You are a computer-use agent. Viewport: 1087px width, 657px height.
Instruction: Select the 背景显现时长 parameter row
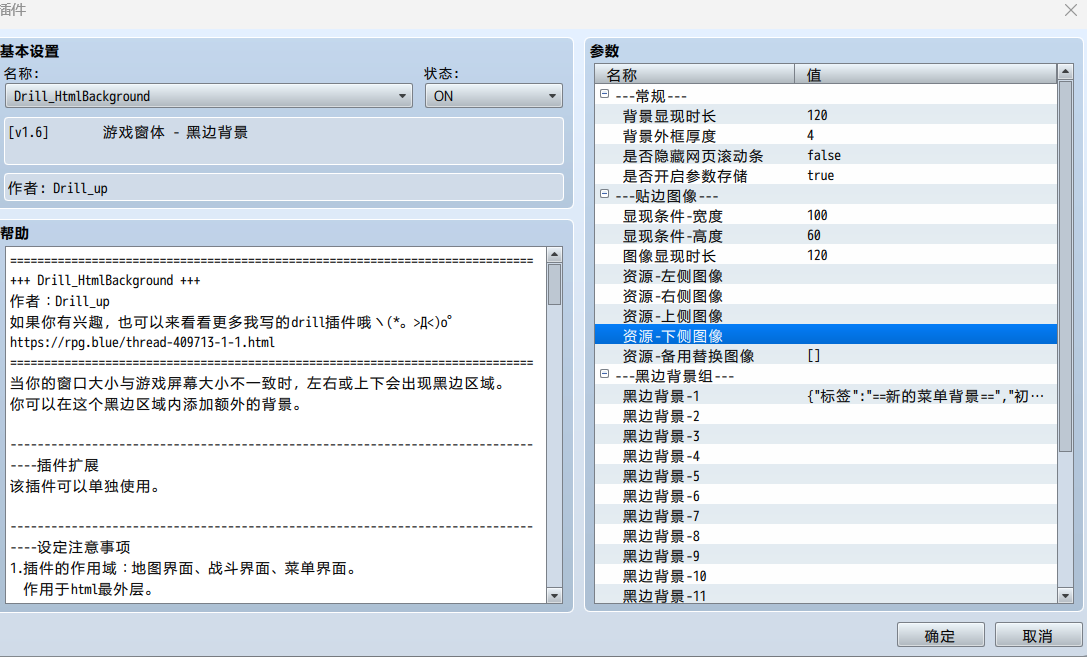[x=826, y=116]
